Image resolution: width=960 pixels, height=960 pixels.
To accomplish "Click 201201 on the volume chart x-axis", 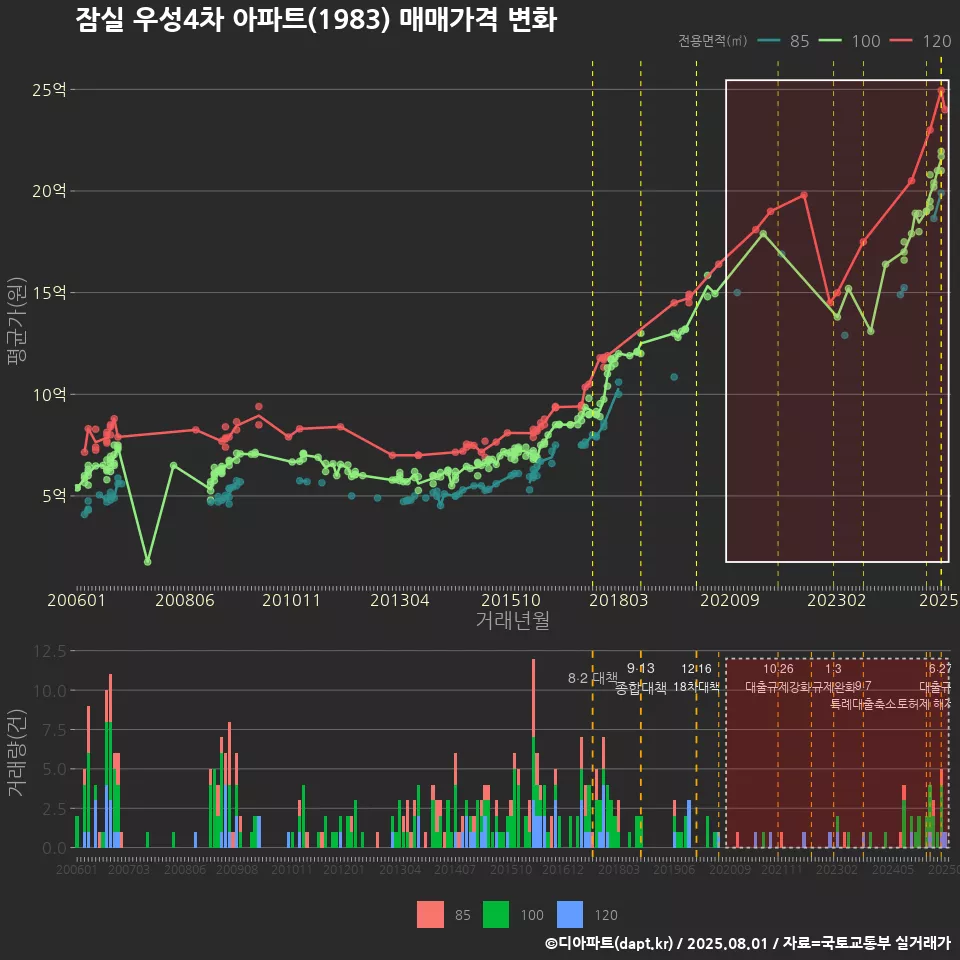I will pos(343,869).
